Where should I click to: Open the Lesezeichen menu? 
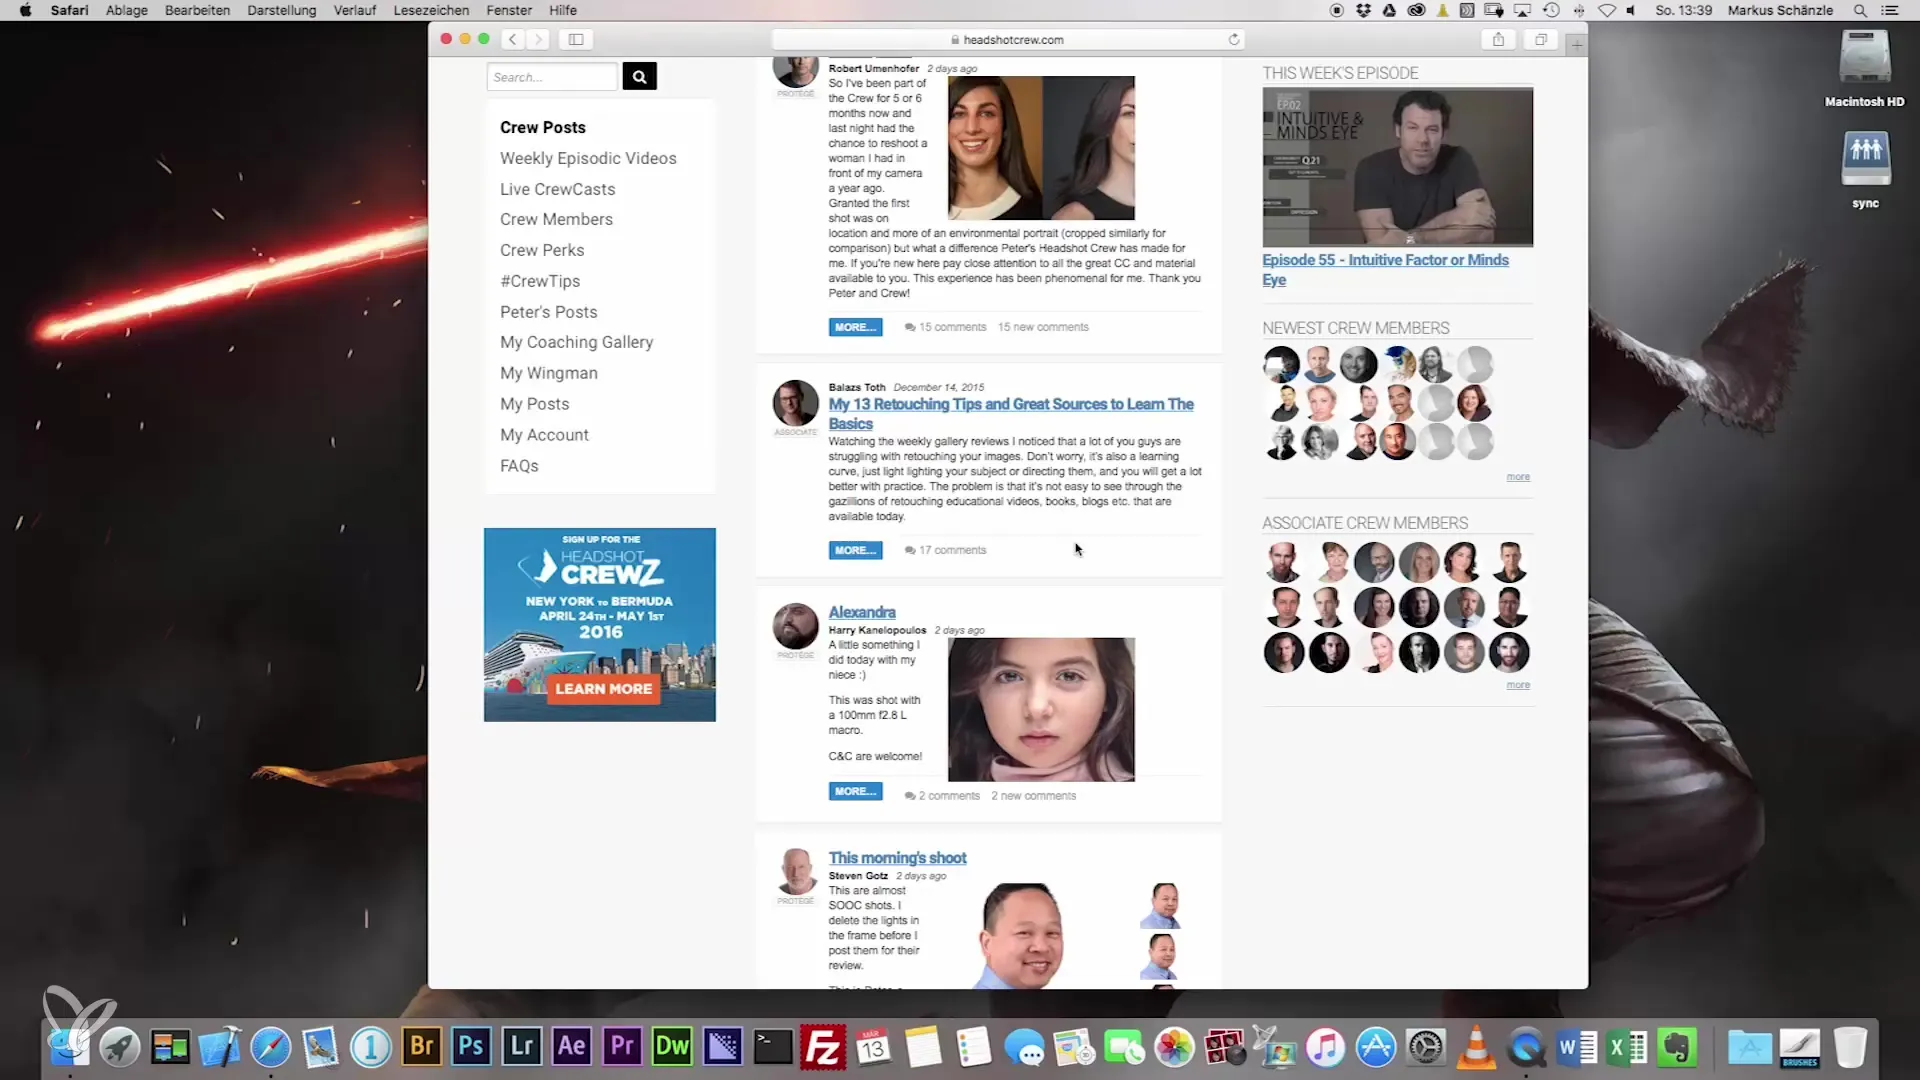[431, 10]
